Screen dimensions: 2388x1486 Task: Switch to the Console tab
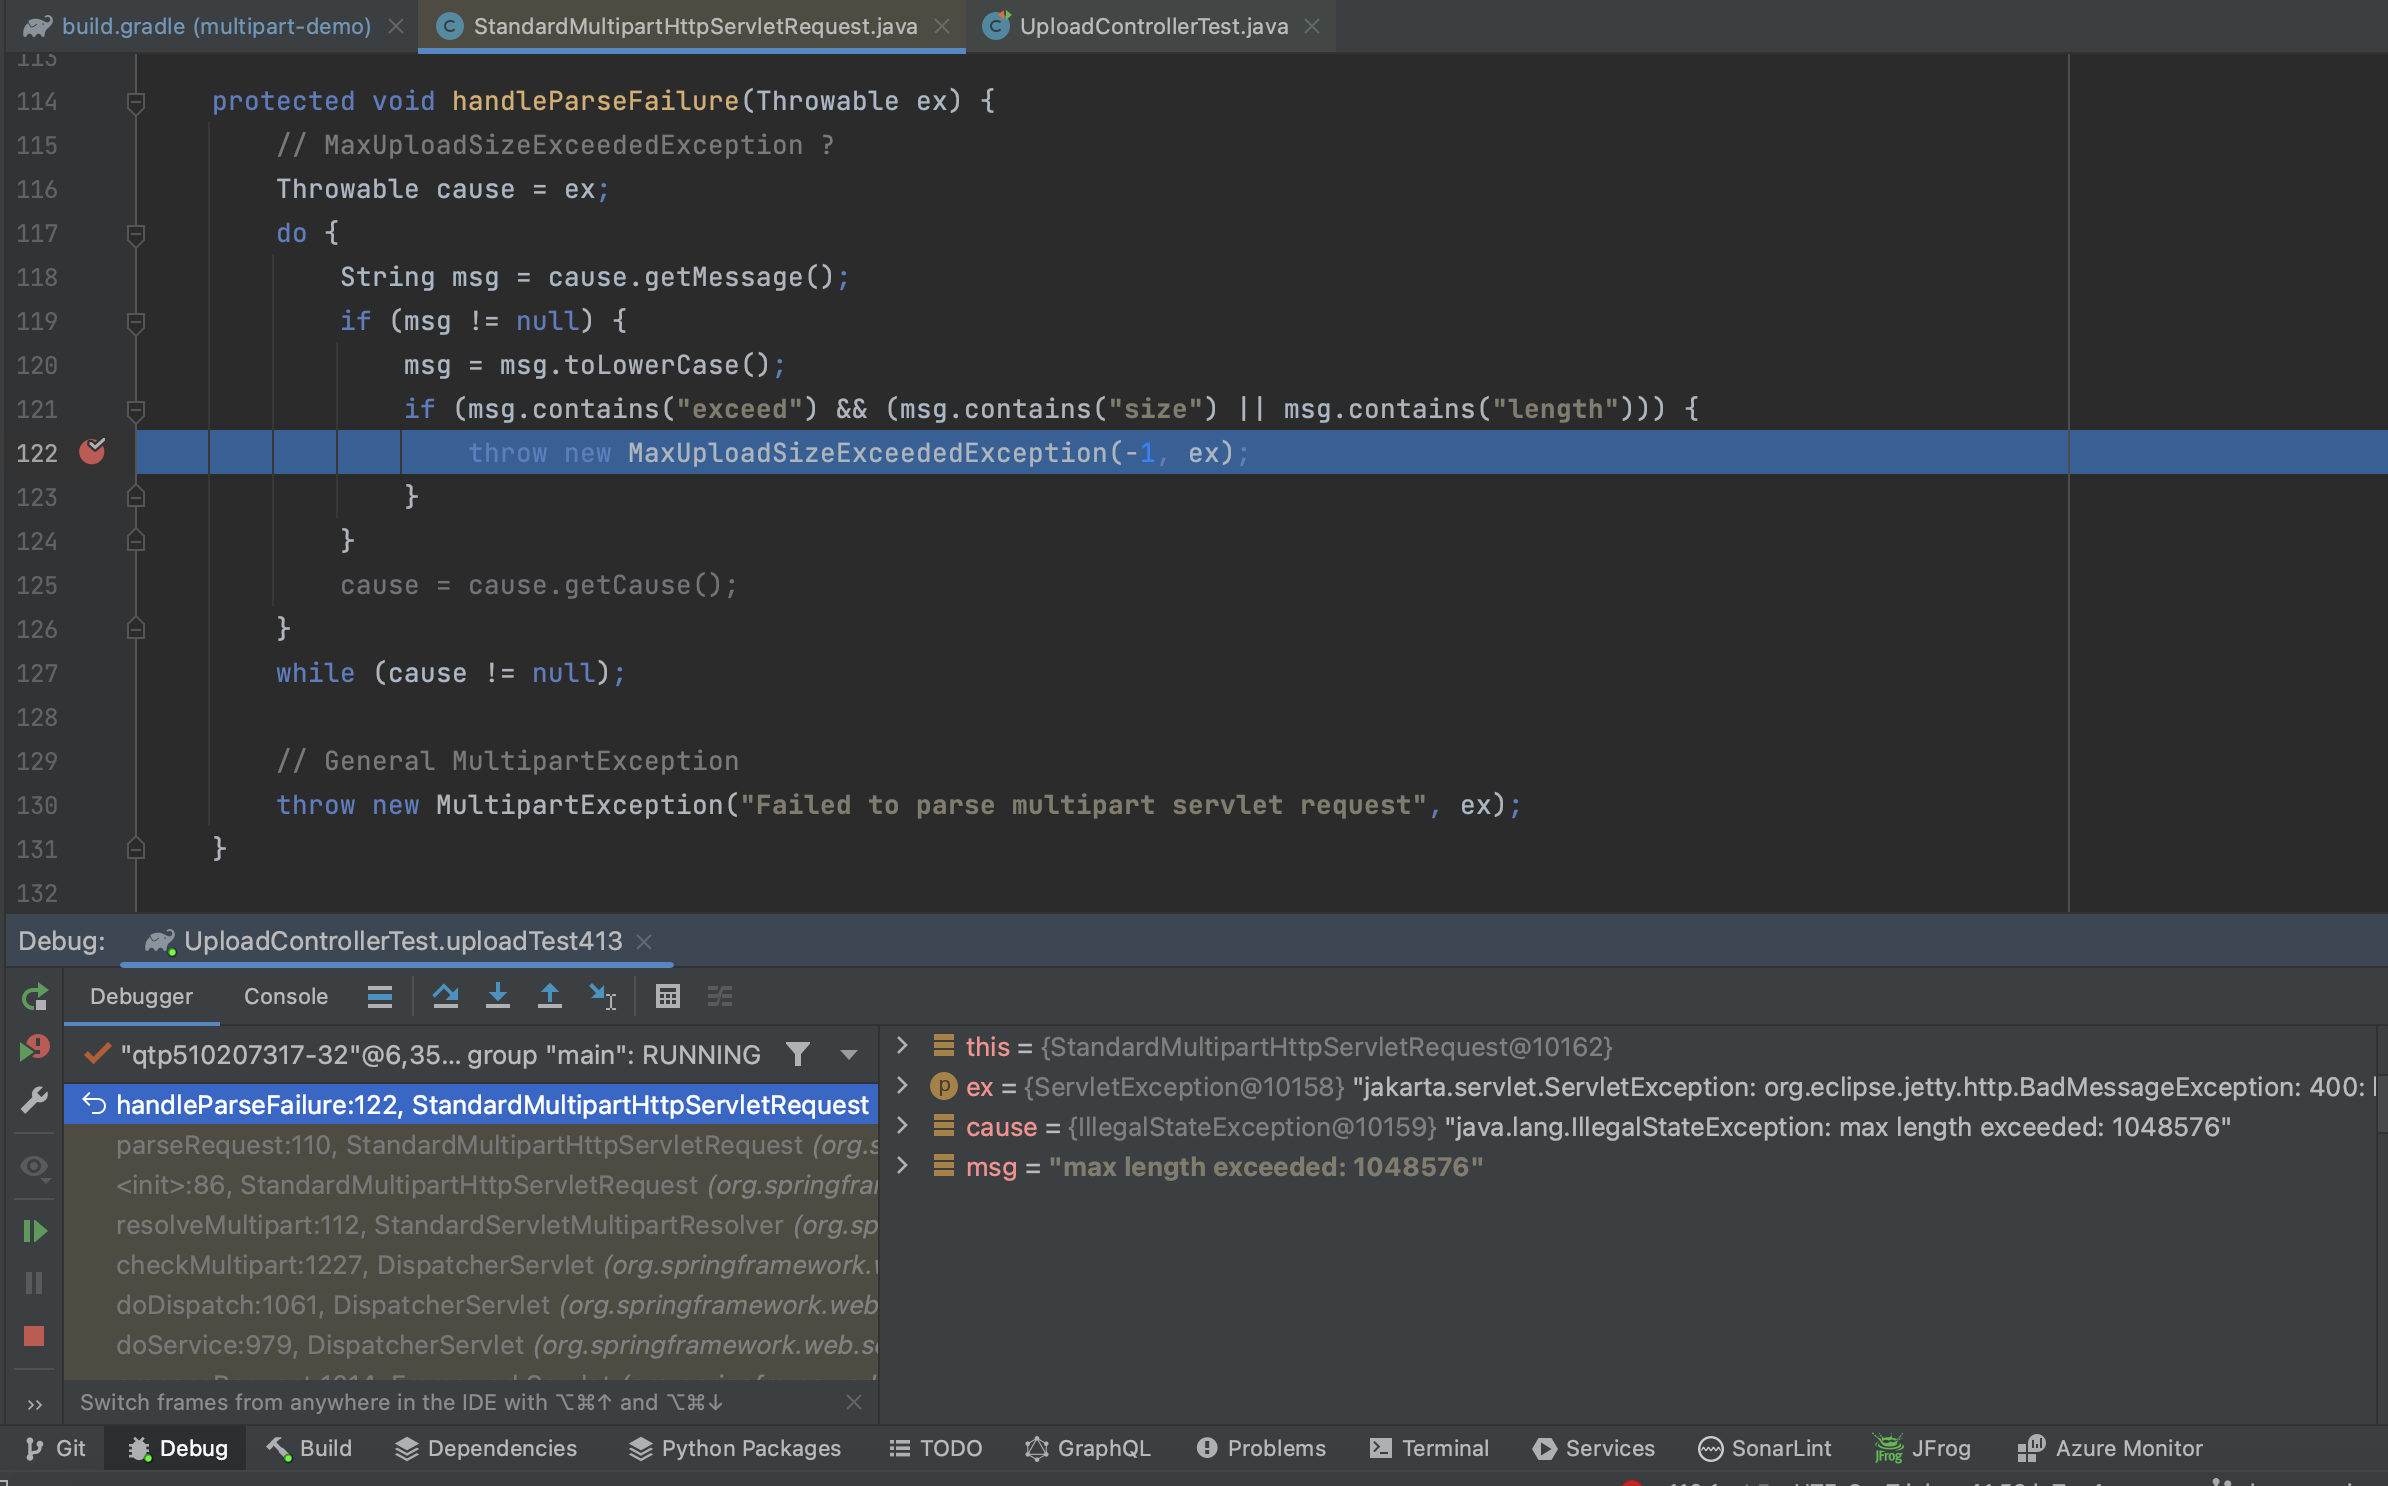286,996
